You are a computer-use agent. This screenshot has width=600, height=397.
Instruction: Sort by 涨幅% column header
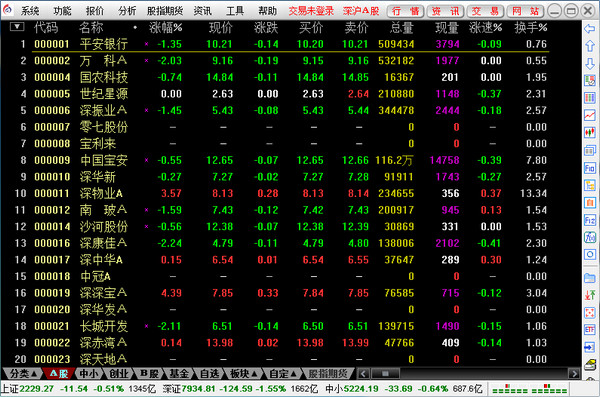click(x=166, y=28)
